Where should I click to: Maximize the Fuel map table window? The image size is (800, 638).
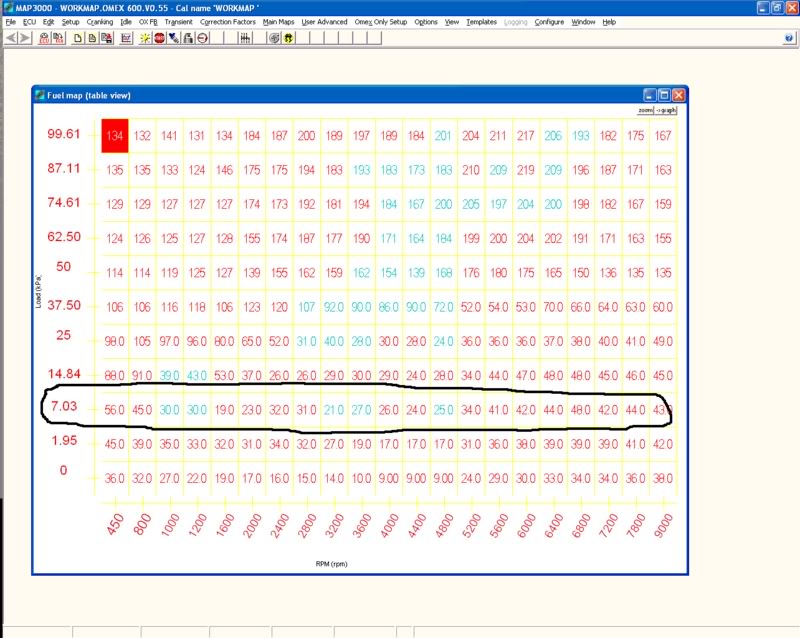[663, 94]
